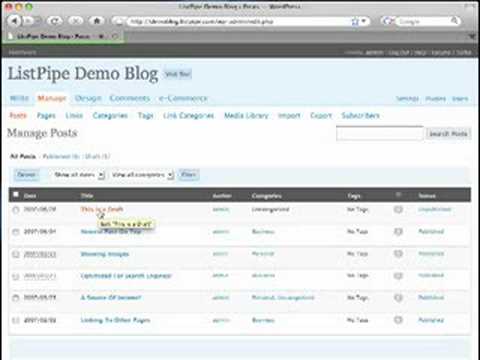480x360 pixels.
Task: Click inside the search posts text field
Action: (x=379, y=134)
